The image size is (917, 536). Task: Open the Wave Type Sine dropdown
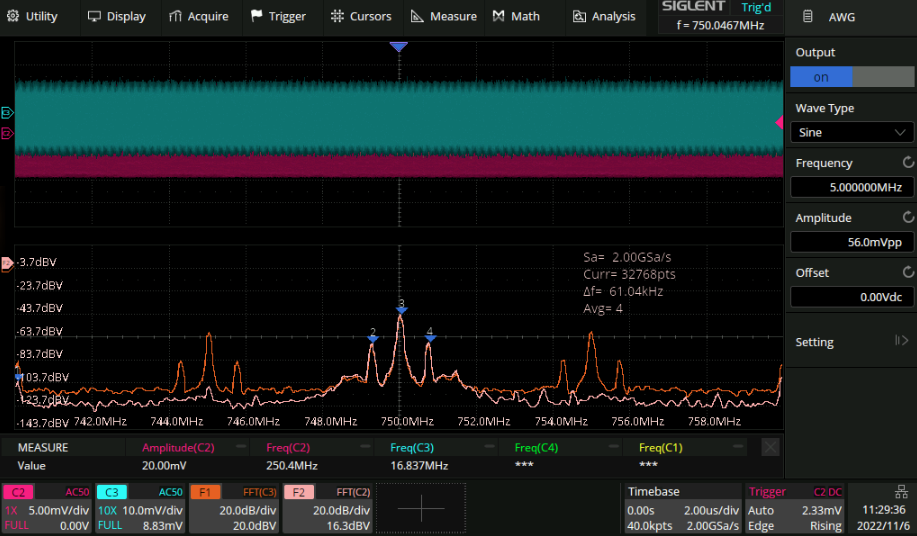(851, 132)
